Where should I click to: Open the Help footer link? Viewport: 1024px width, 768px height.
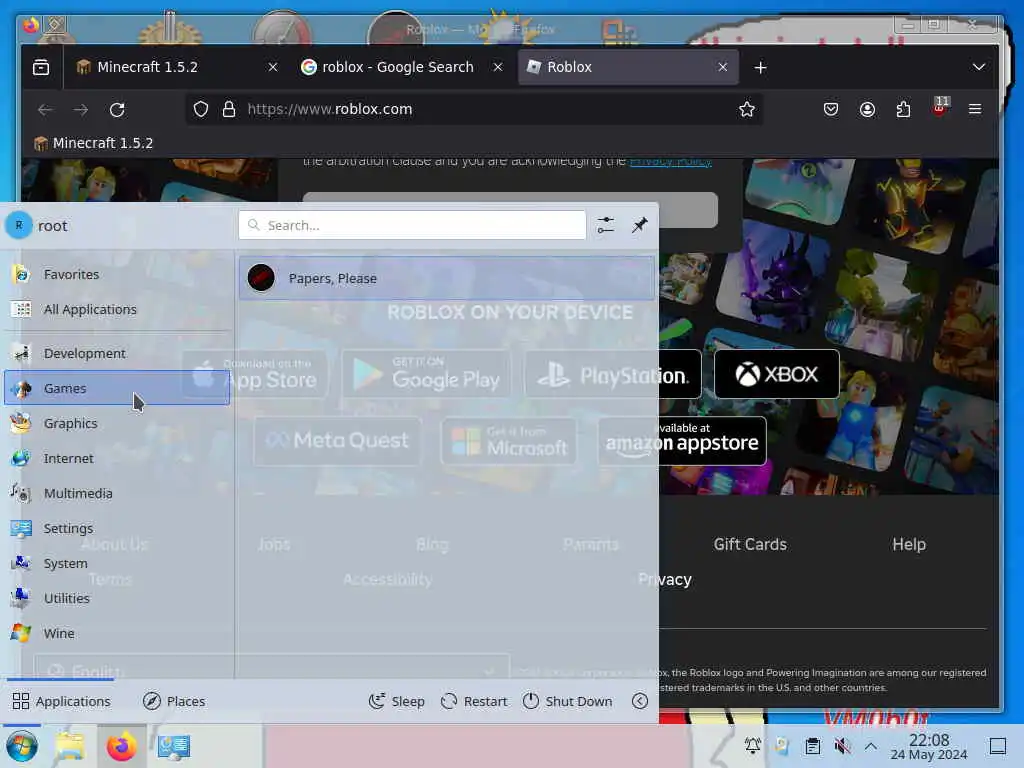coord(909,544)
